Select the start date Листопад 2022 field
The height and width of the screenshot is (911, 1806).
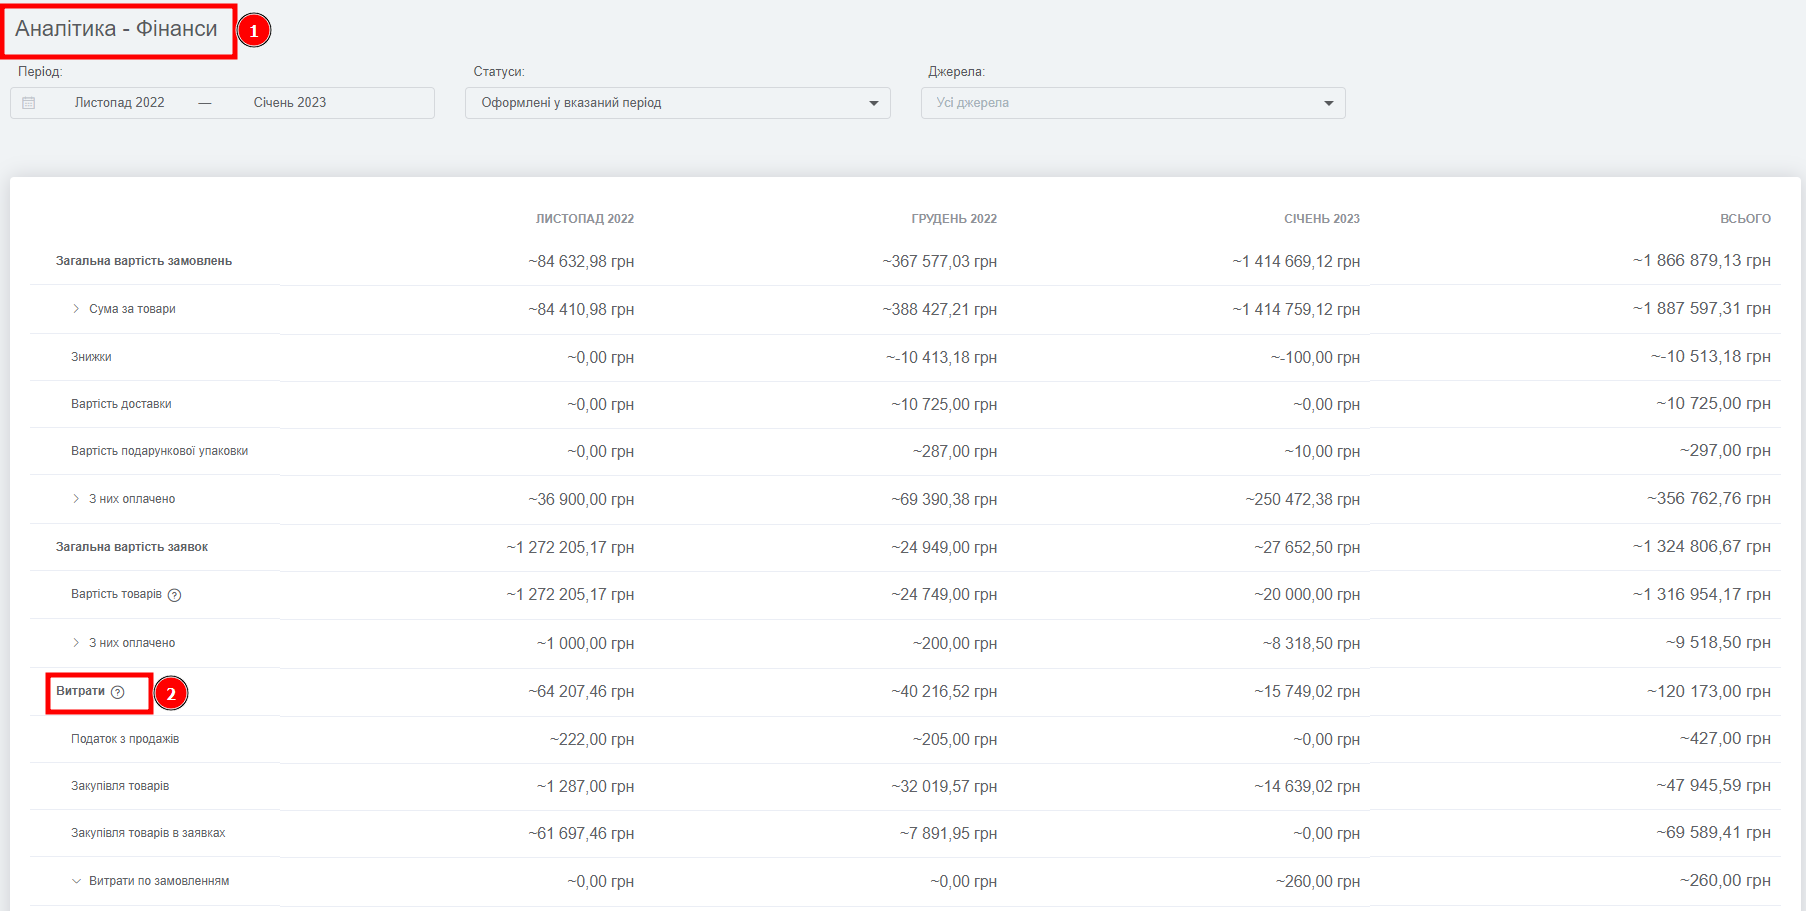(120, 103)
